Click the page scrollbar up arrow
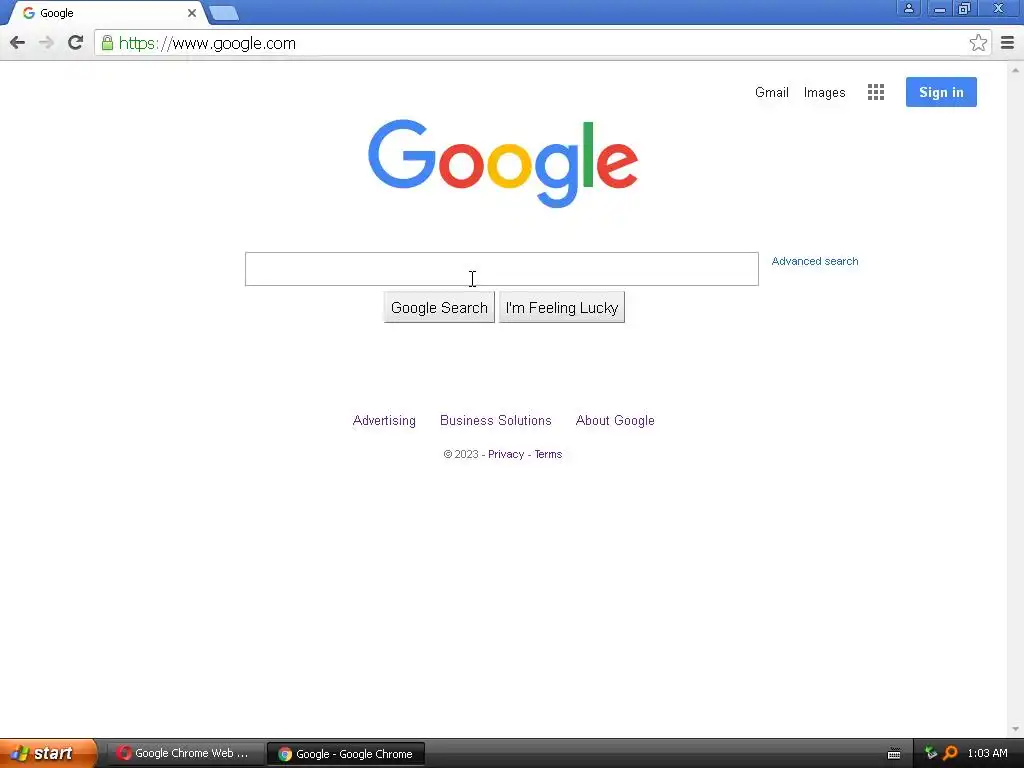 (x=1015, y=69)
